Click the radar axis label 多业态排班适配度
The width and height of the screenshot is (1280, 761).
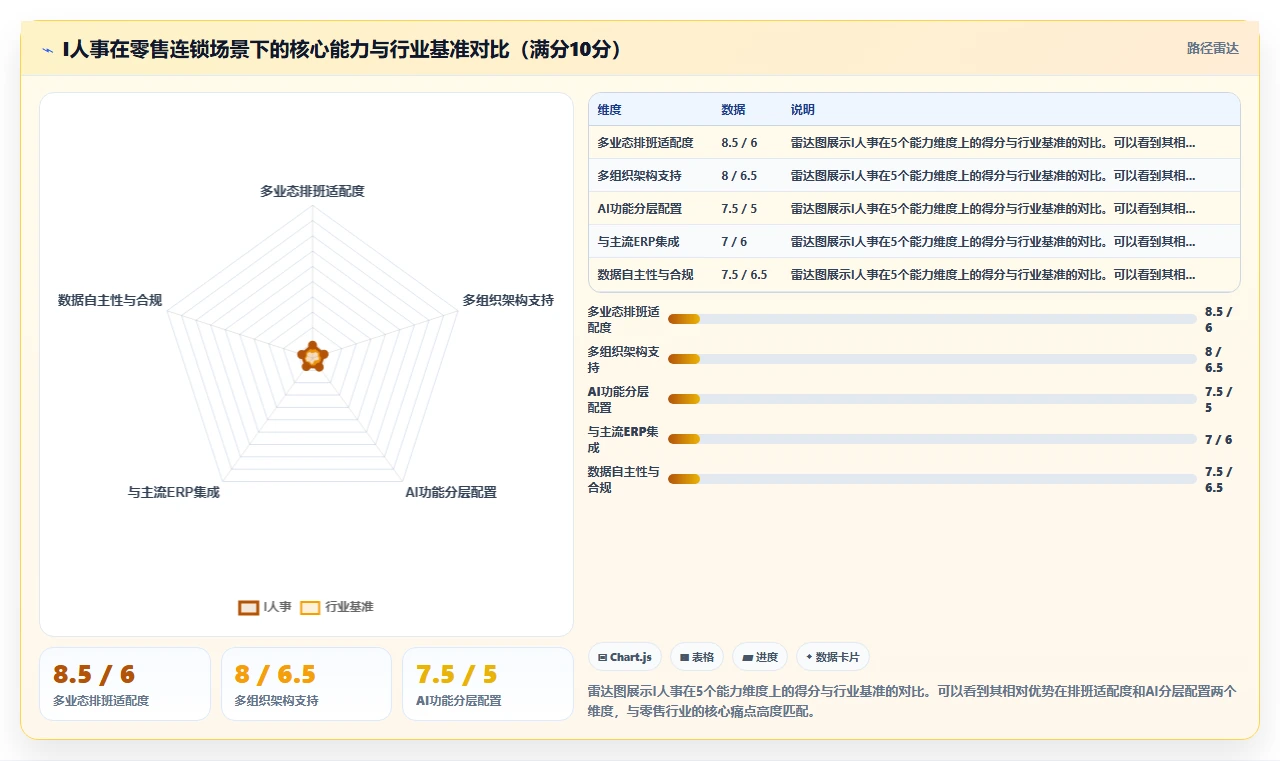tap(312, 191)
